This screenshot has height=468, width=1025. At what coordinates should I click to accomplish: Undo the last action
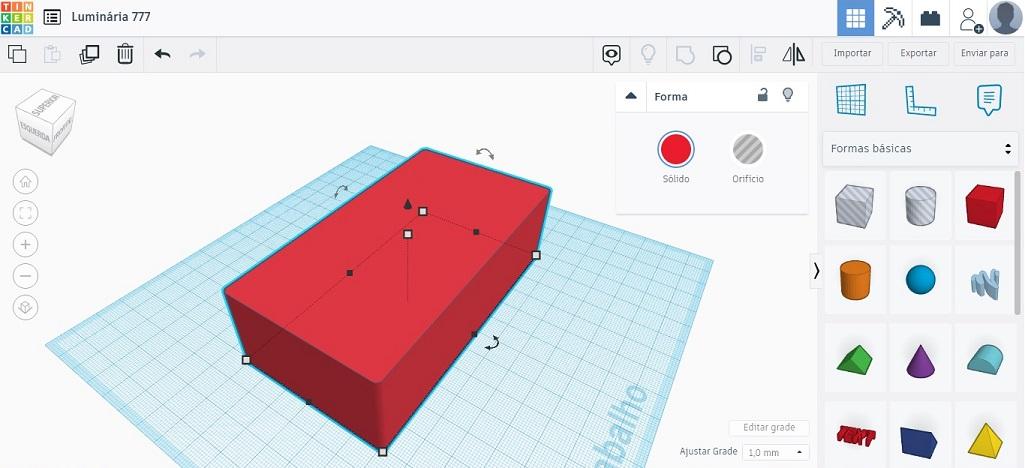tap(162, 54)
